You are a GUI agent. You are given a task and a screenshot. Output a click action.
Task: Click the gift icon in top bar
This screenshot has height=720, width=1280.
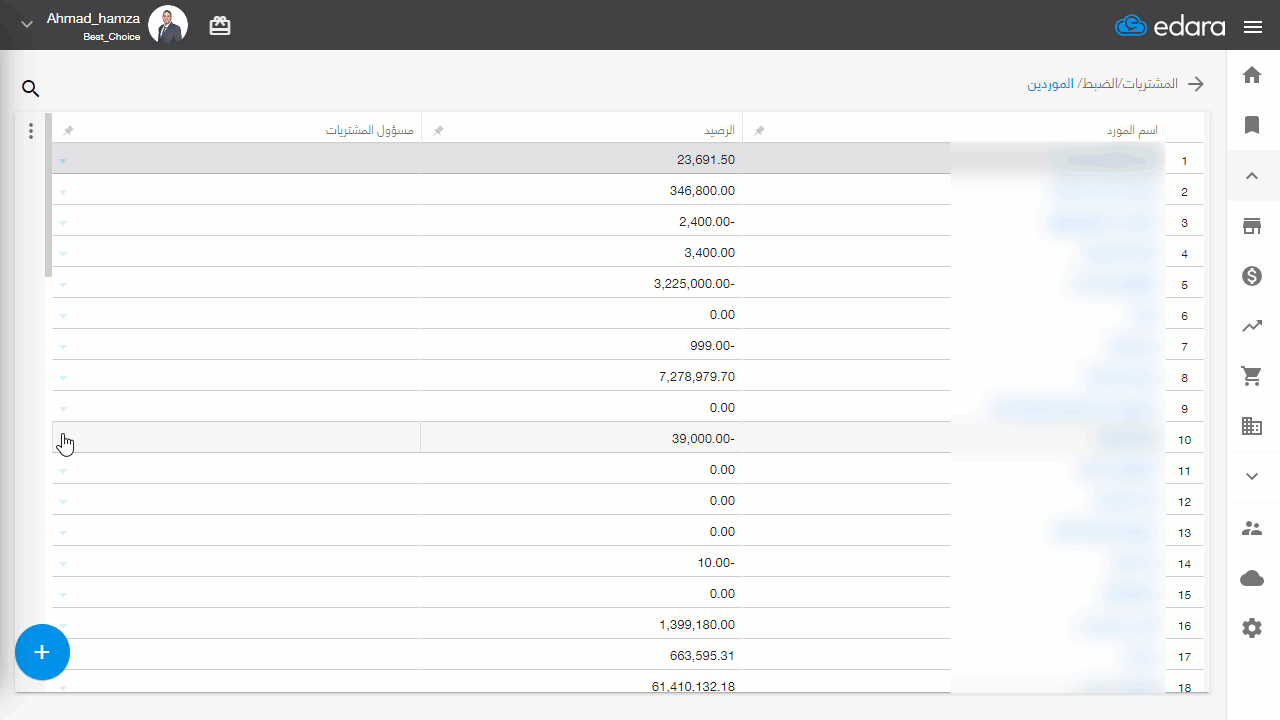click(220, 26)
